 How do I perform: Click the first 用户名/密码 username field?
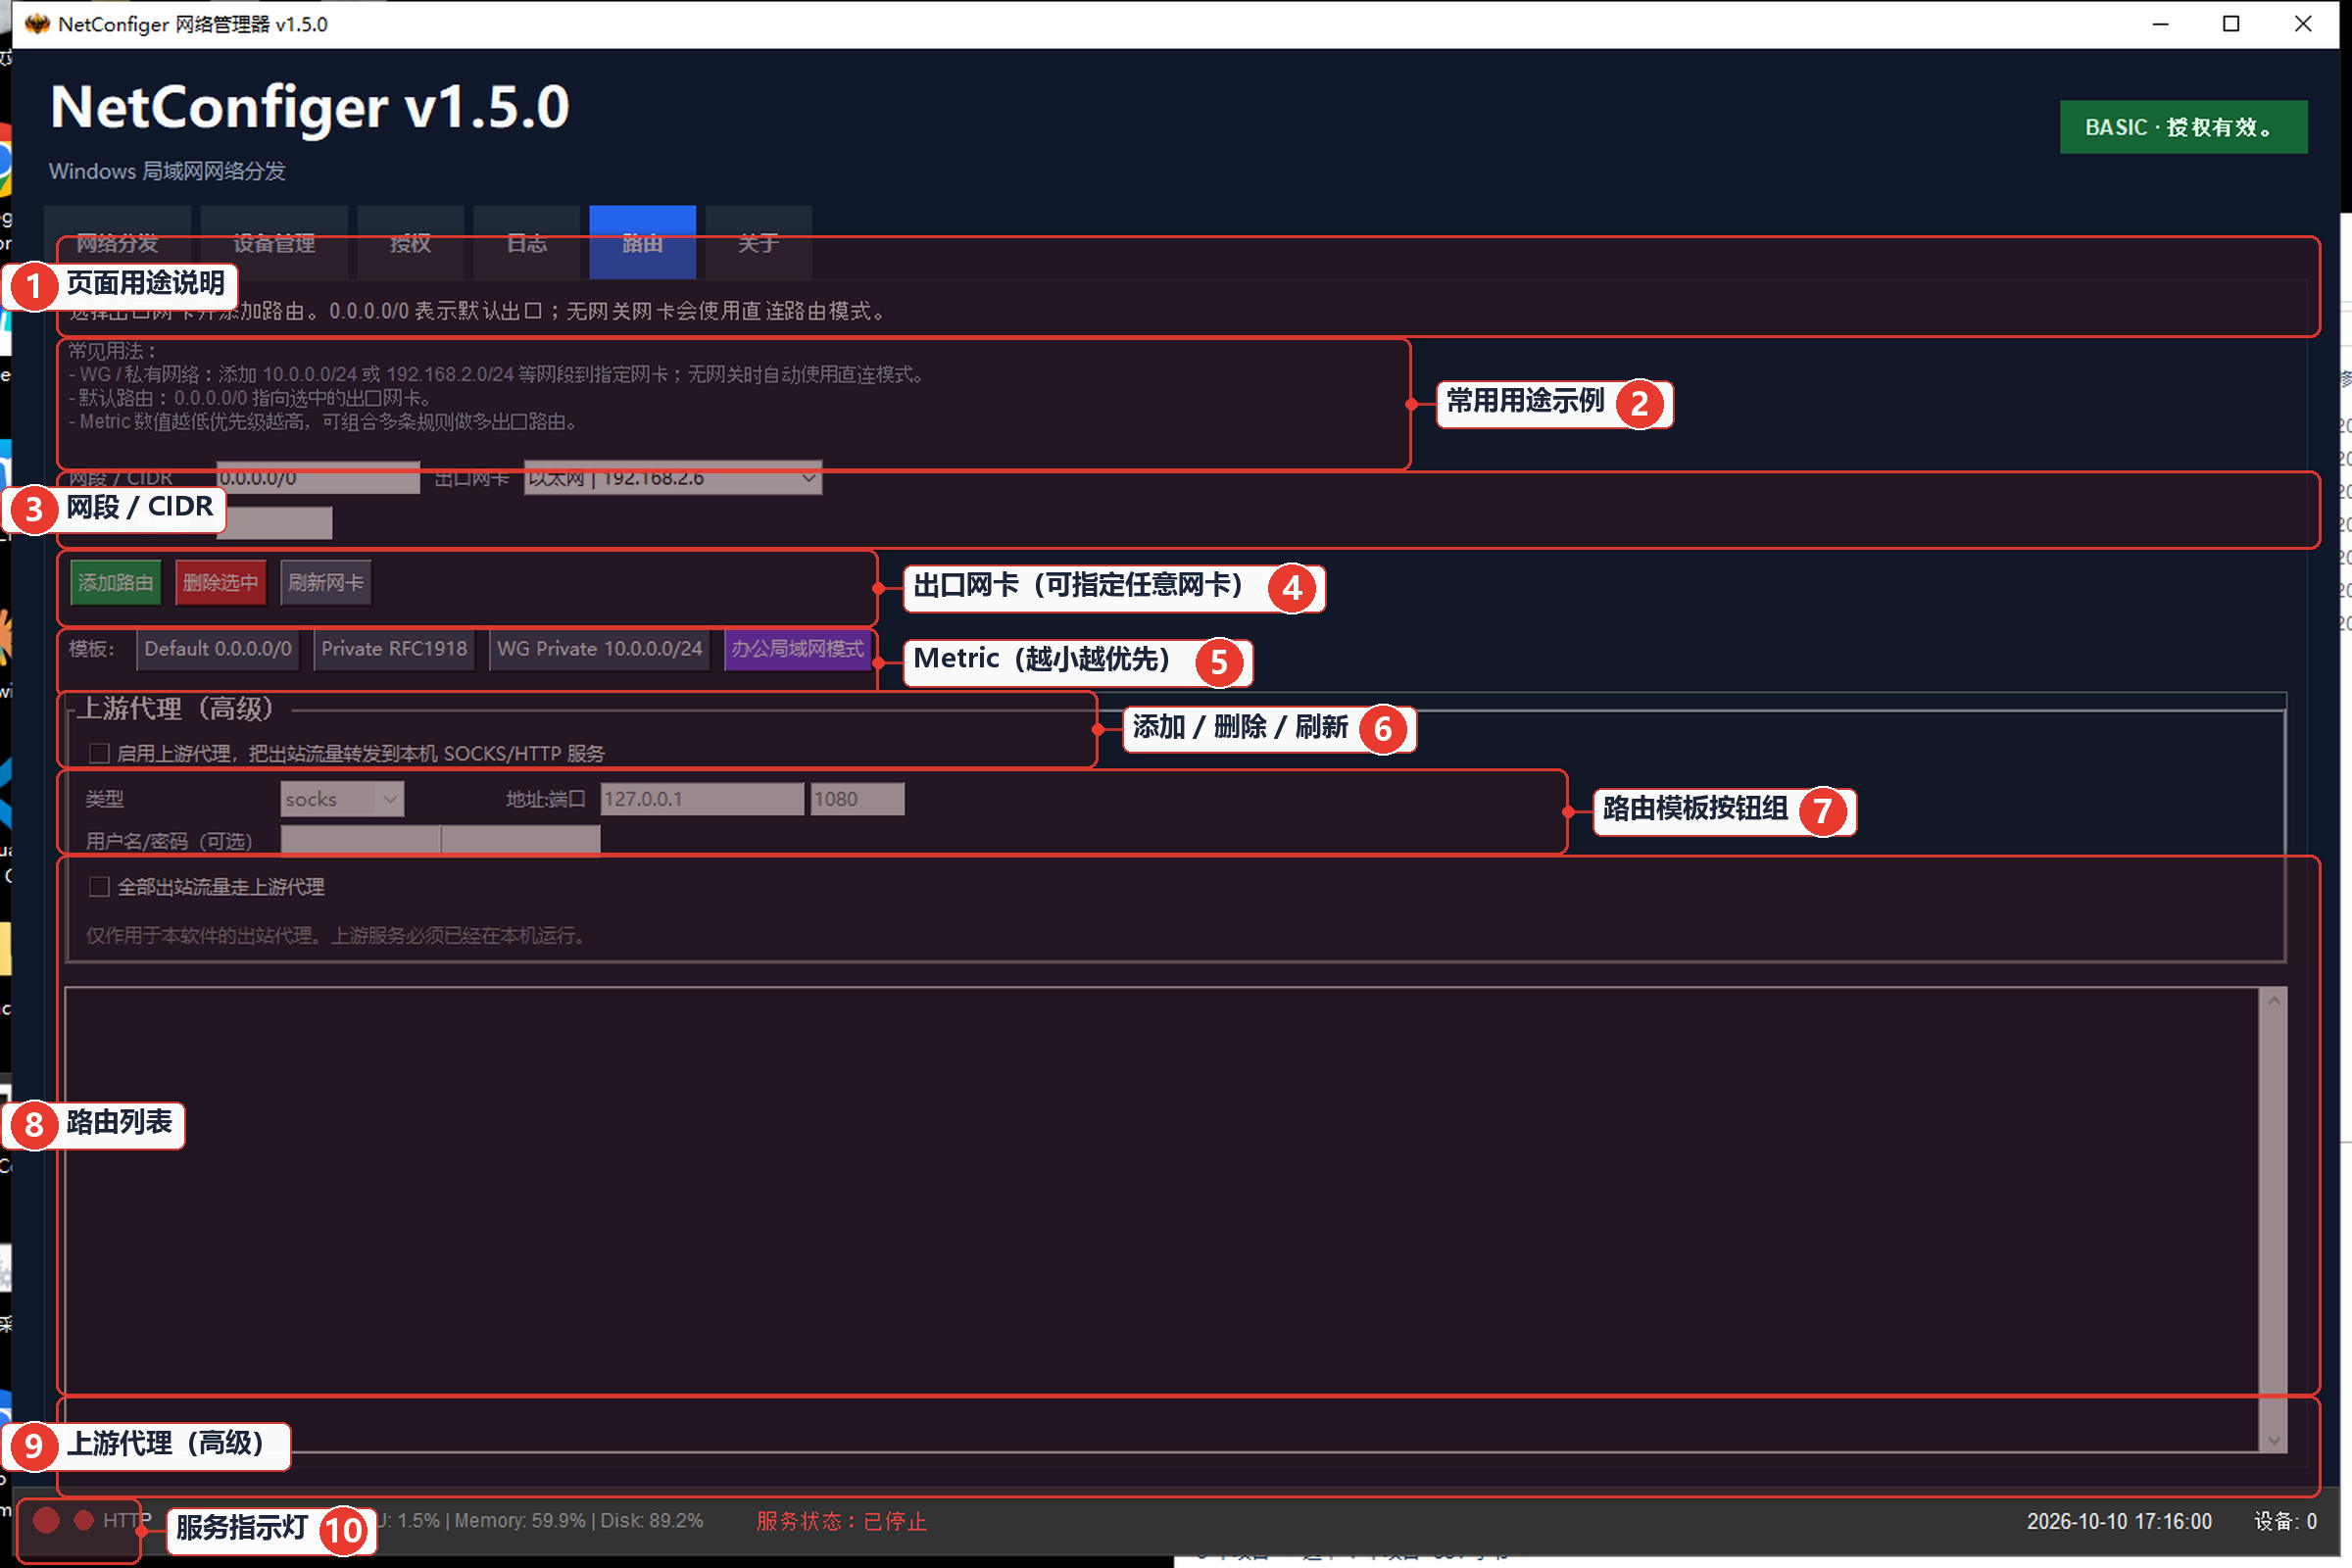tap(361, 840)
